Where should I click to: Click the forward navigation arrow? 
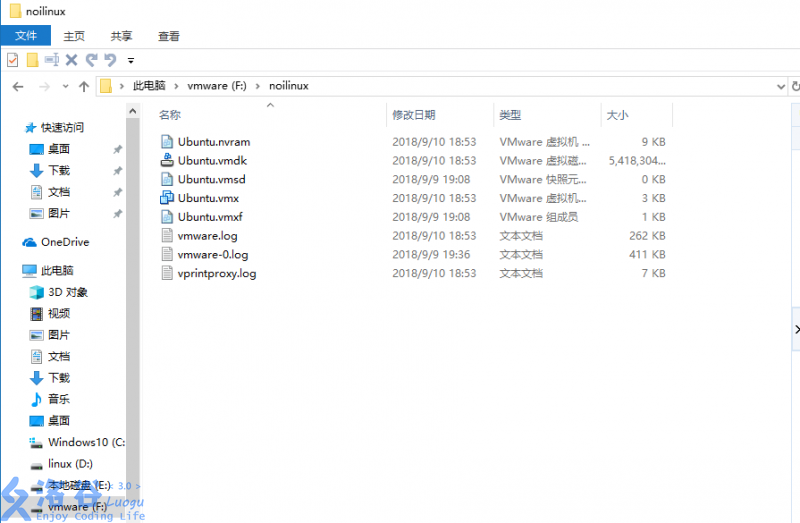pyautogui.click(x=44, y=86)
